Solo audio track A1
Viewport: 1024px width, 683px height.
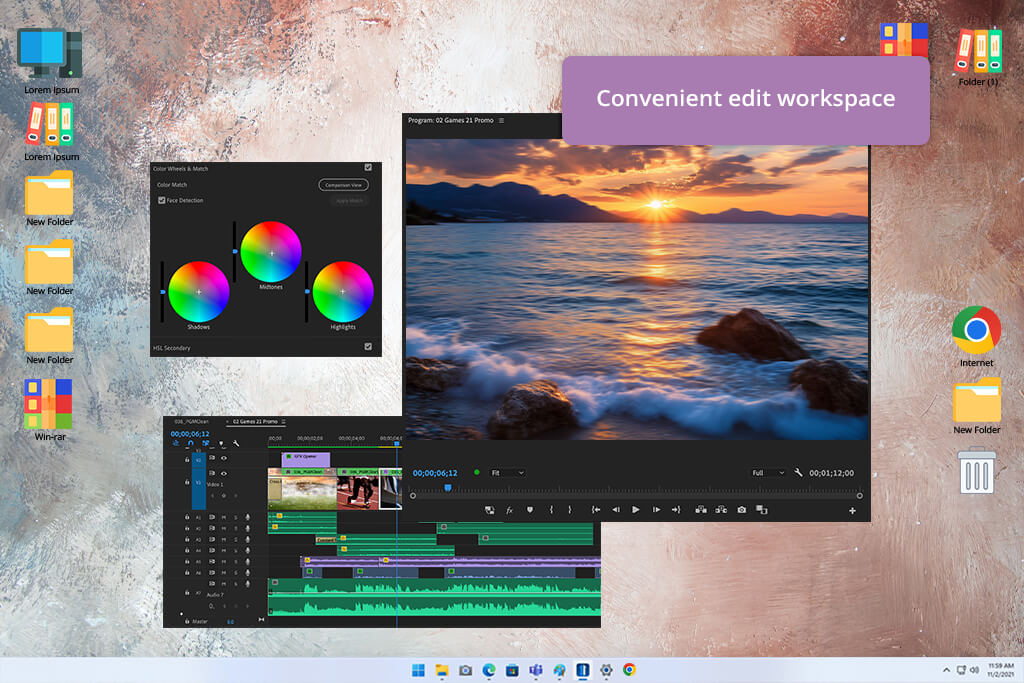tap(236, 517)
